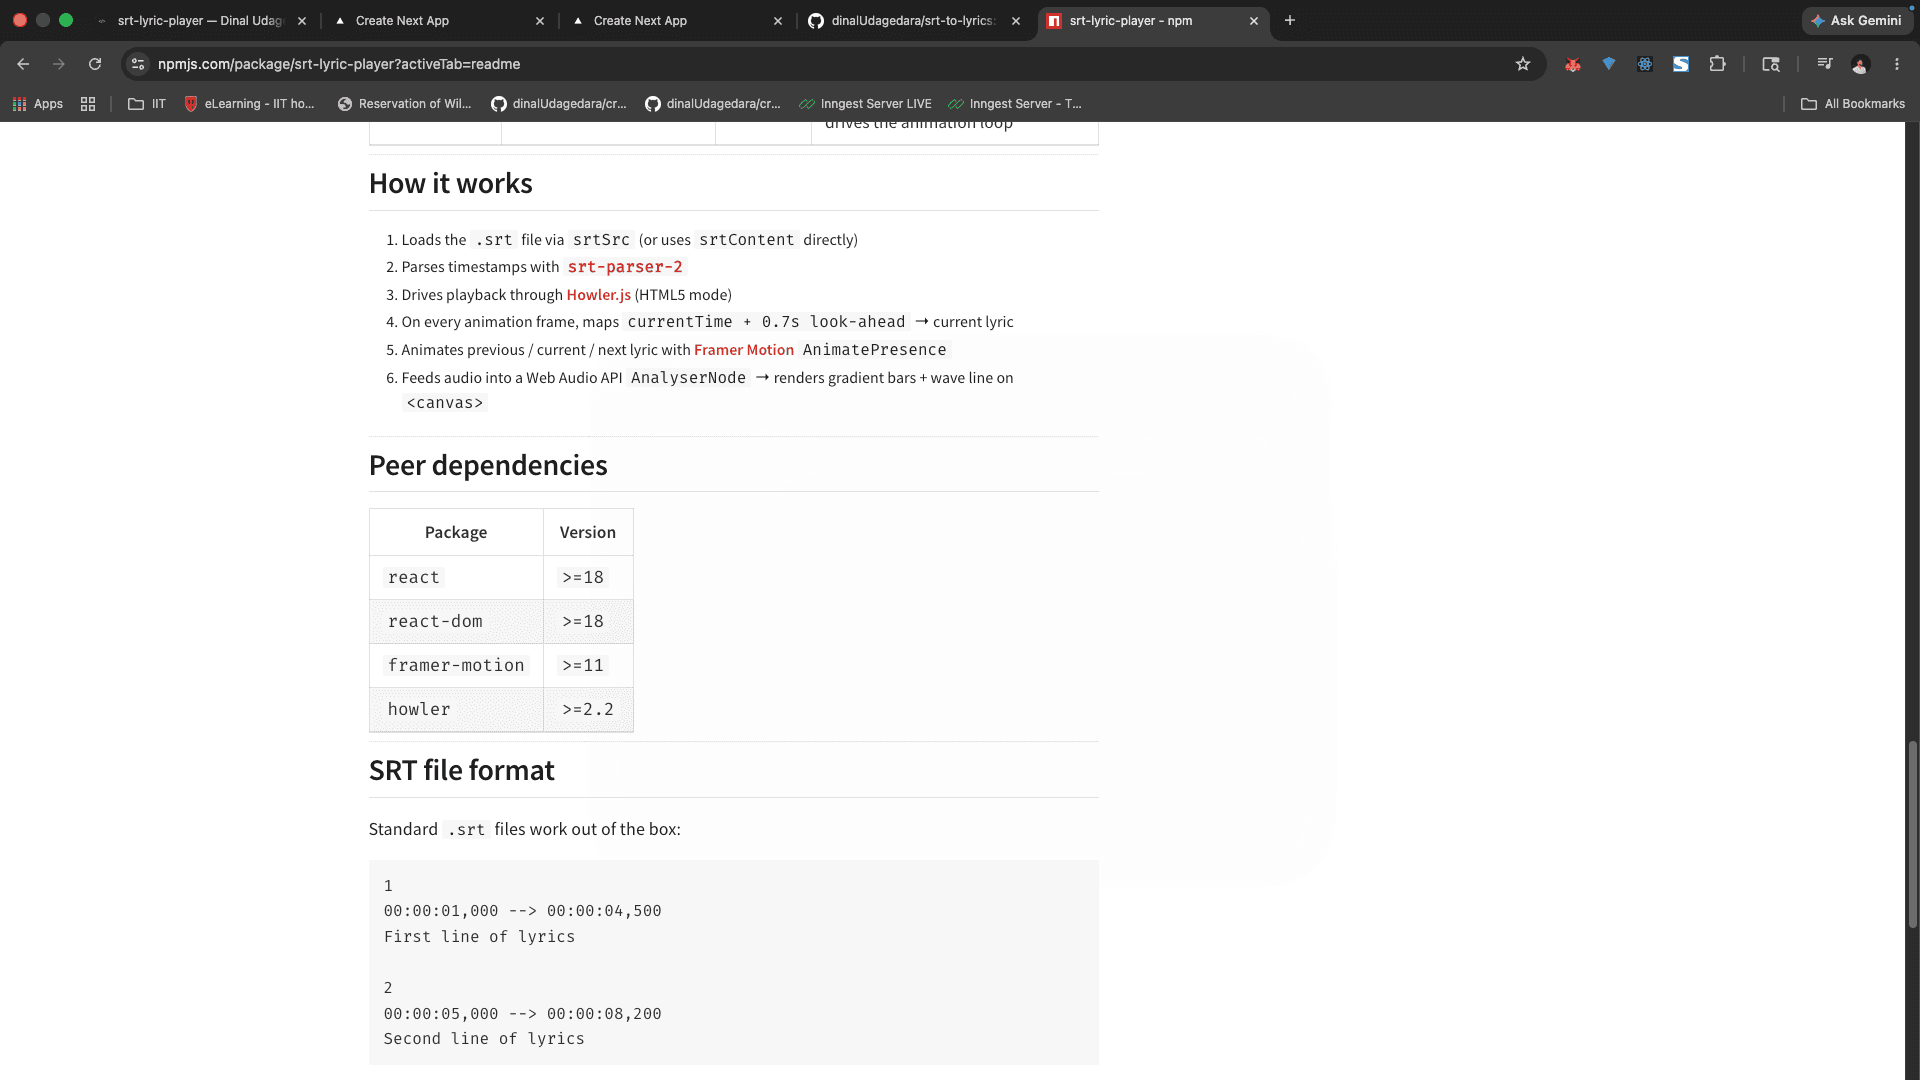Click Ask Gemini button

pos(1857,20)
